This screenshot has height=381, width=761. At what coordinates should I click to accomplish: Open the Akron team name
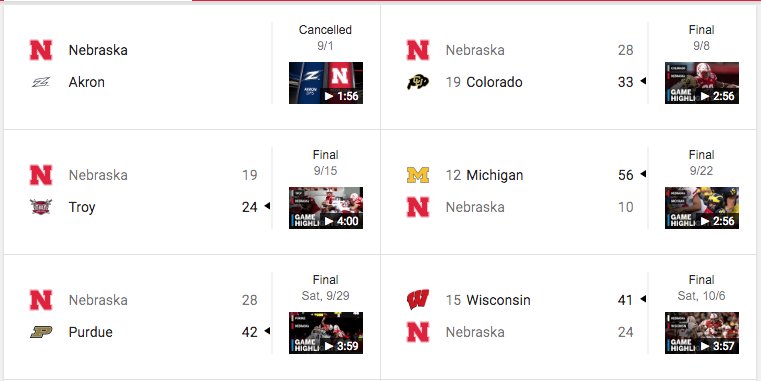coord(86,82)
